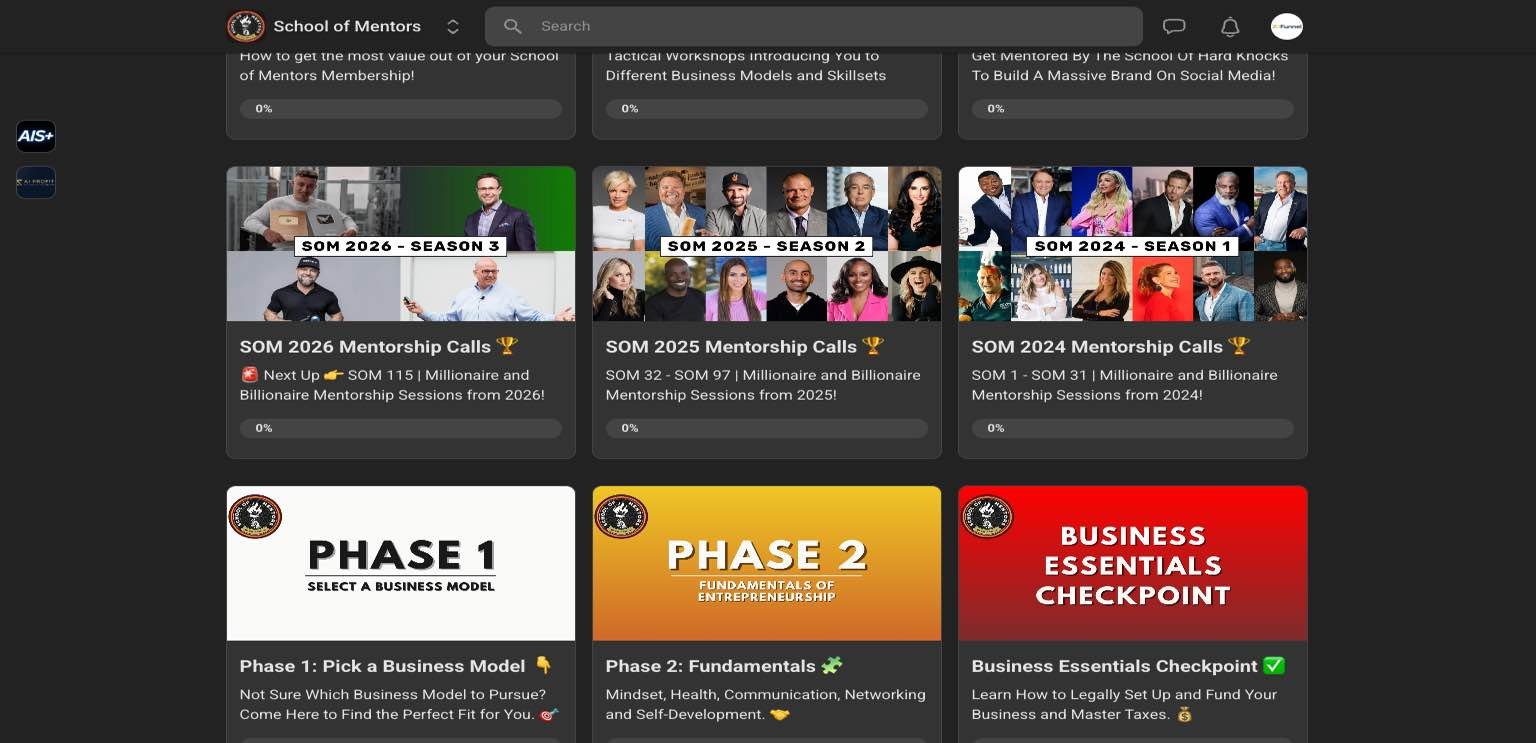The width and height of the screenshot is (1536, 743).
Task: Switch to the AIS+ community icon
Action: point(36,136)
